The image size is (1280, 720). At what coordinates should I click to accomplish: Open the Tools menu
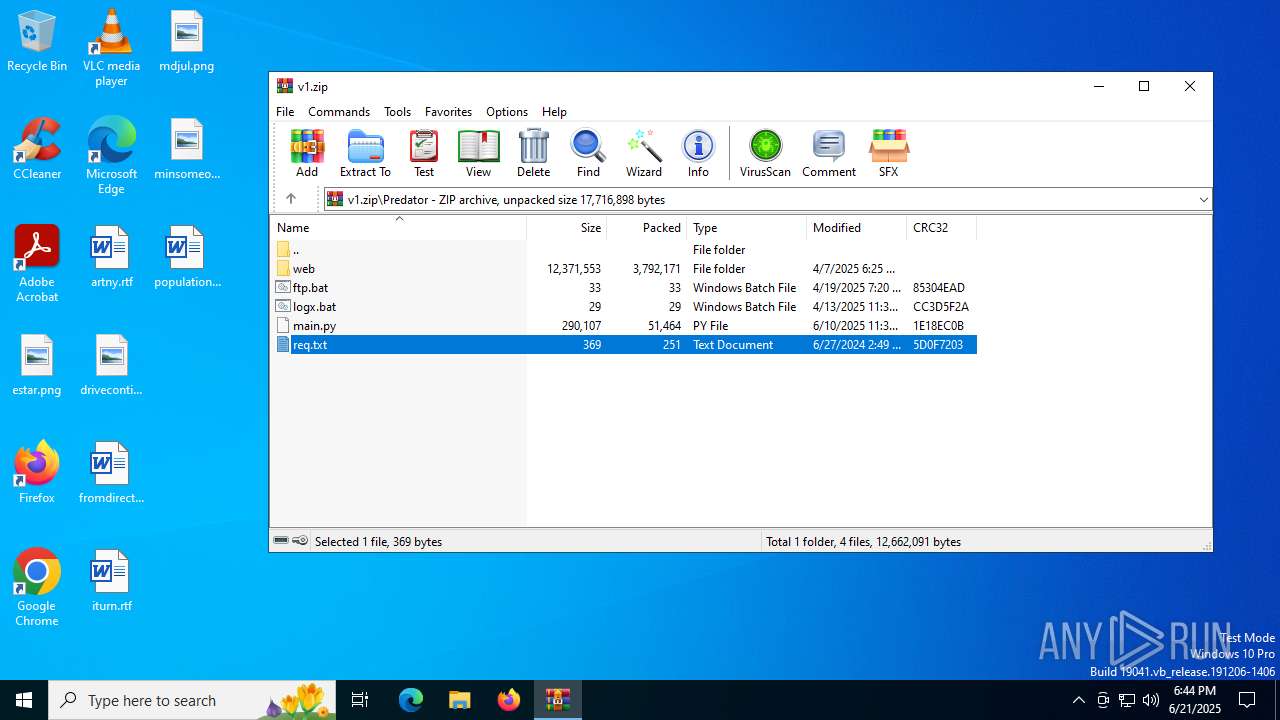(x=397, y=112)
